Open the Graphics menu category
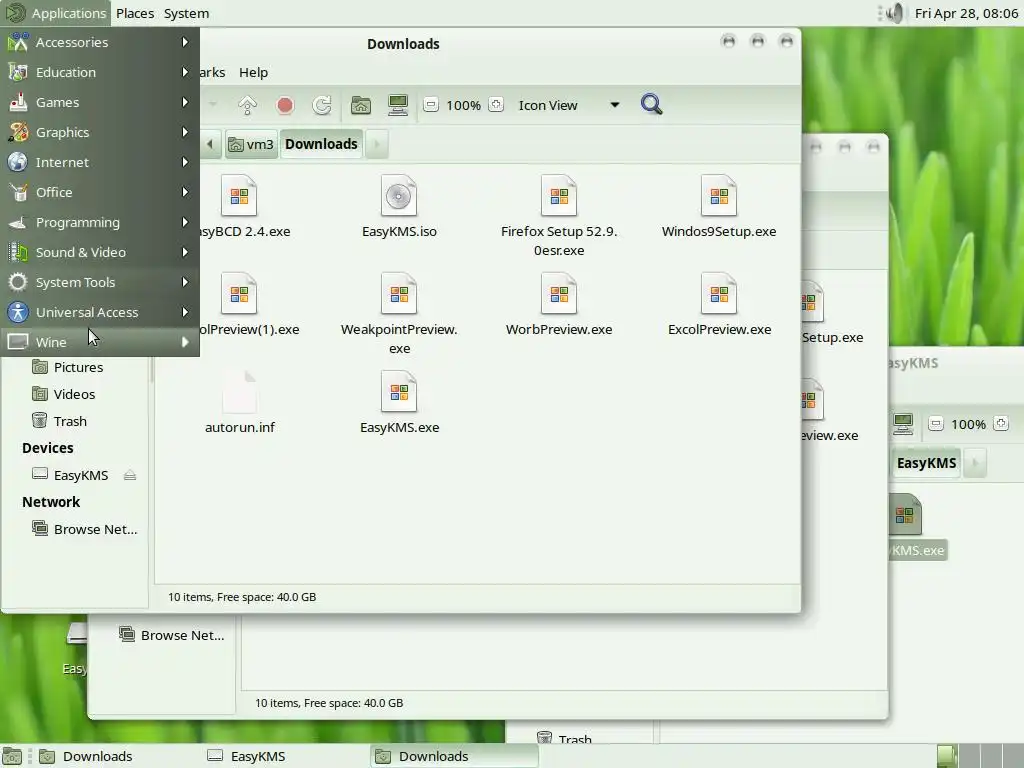The image size is (1024, 768). coord(99,133)
